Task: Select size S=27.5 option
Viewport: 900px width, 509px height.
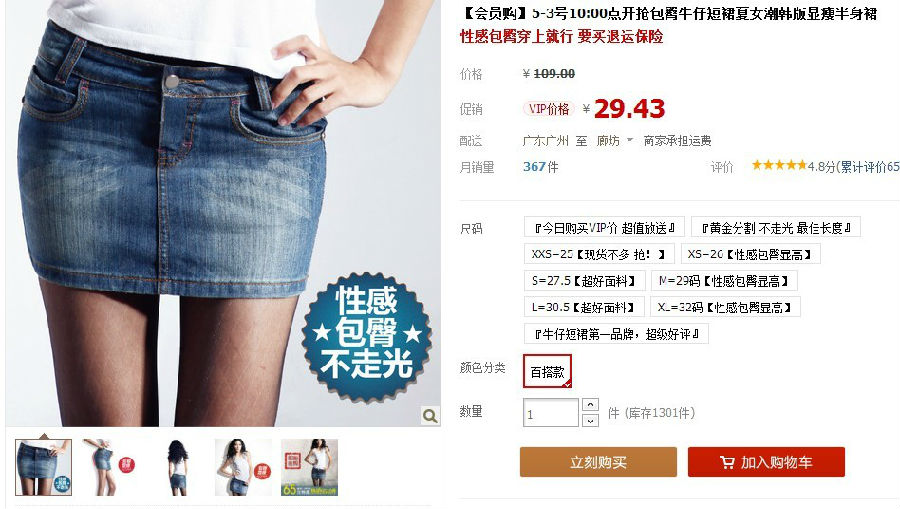Action: 584,281
